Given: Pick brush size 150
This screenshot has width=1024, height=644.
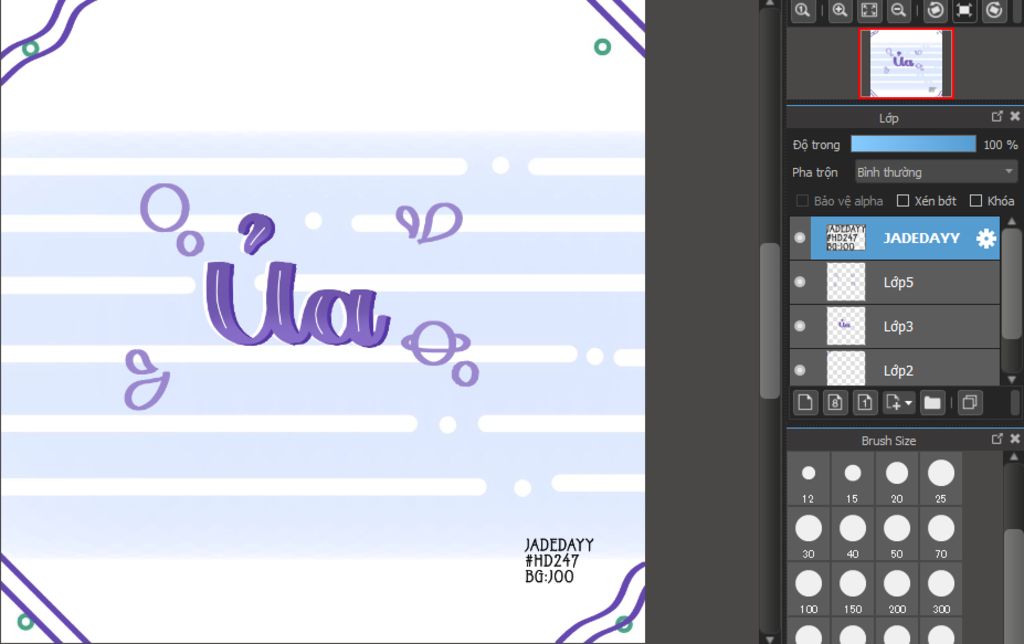Looking at the screenshot, I should click(x=852, y=590).
